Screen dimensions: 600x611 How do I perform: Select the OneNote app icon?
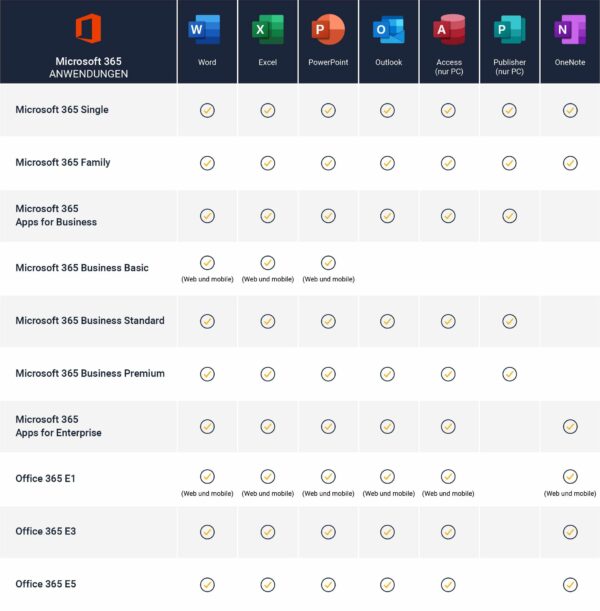569,30
